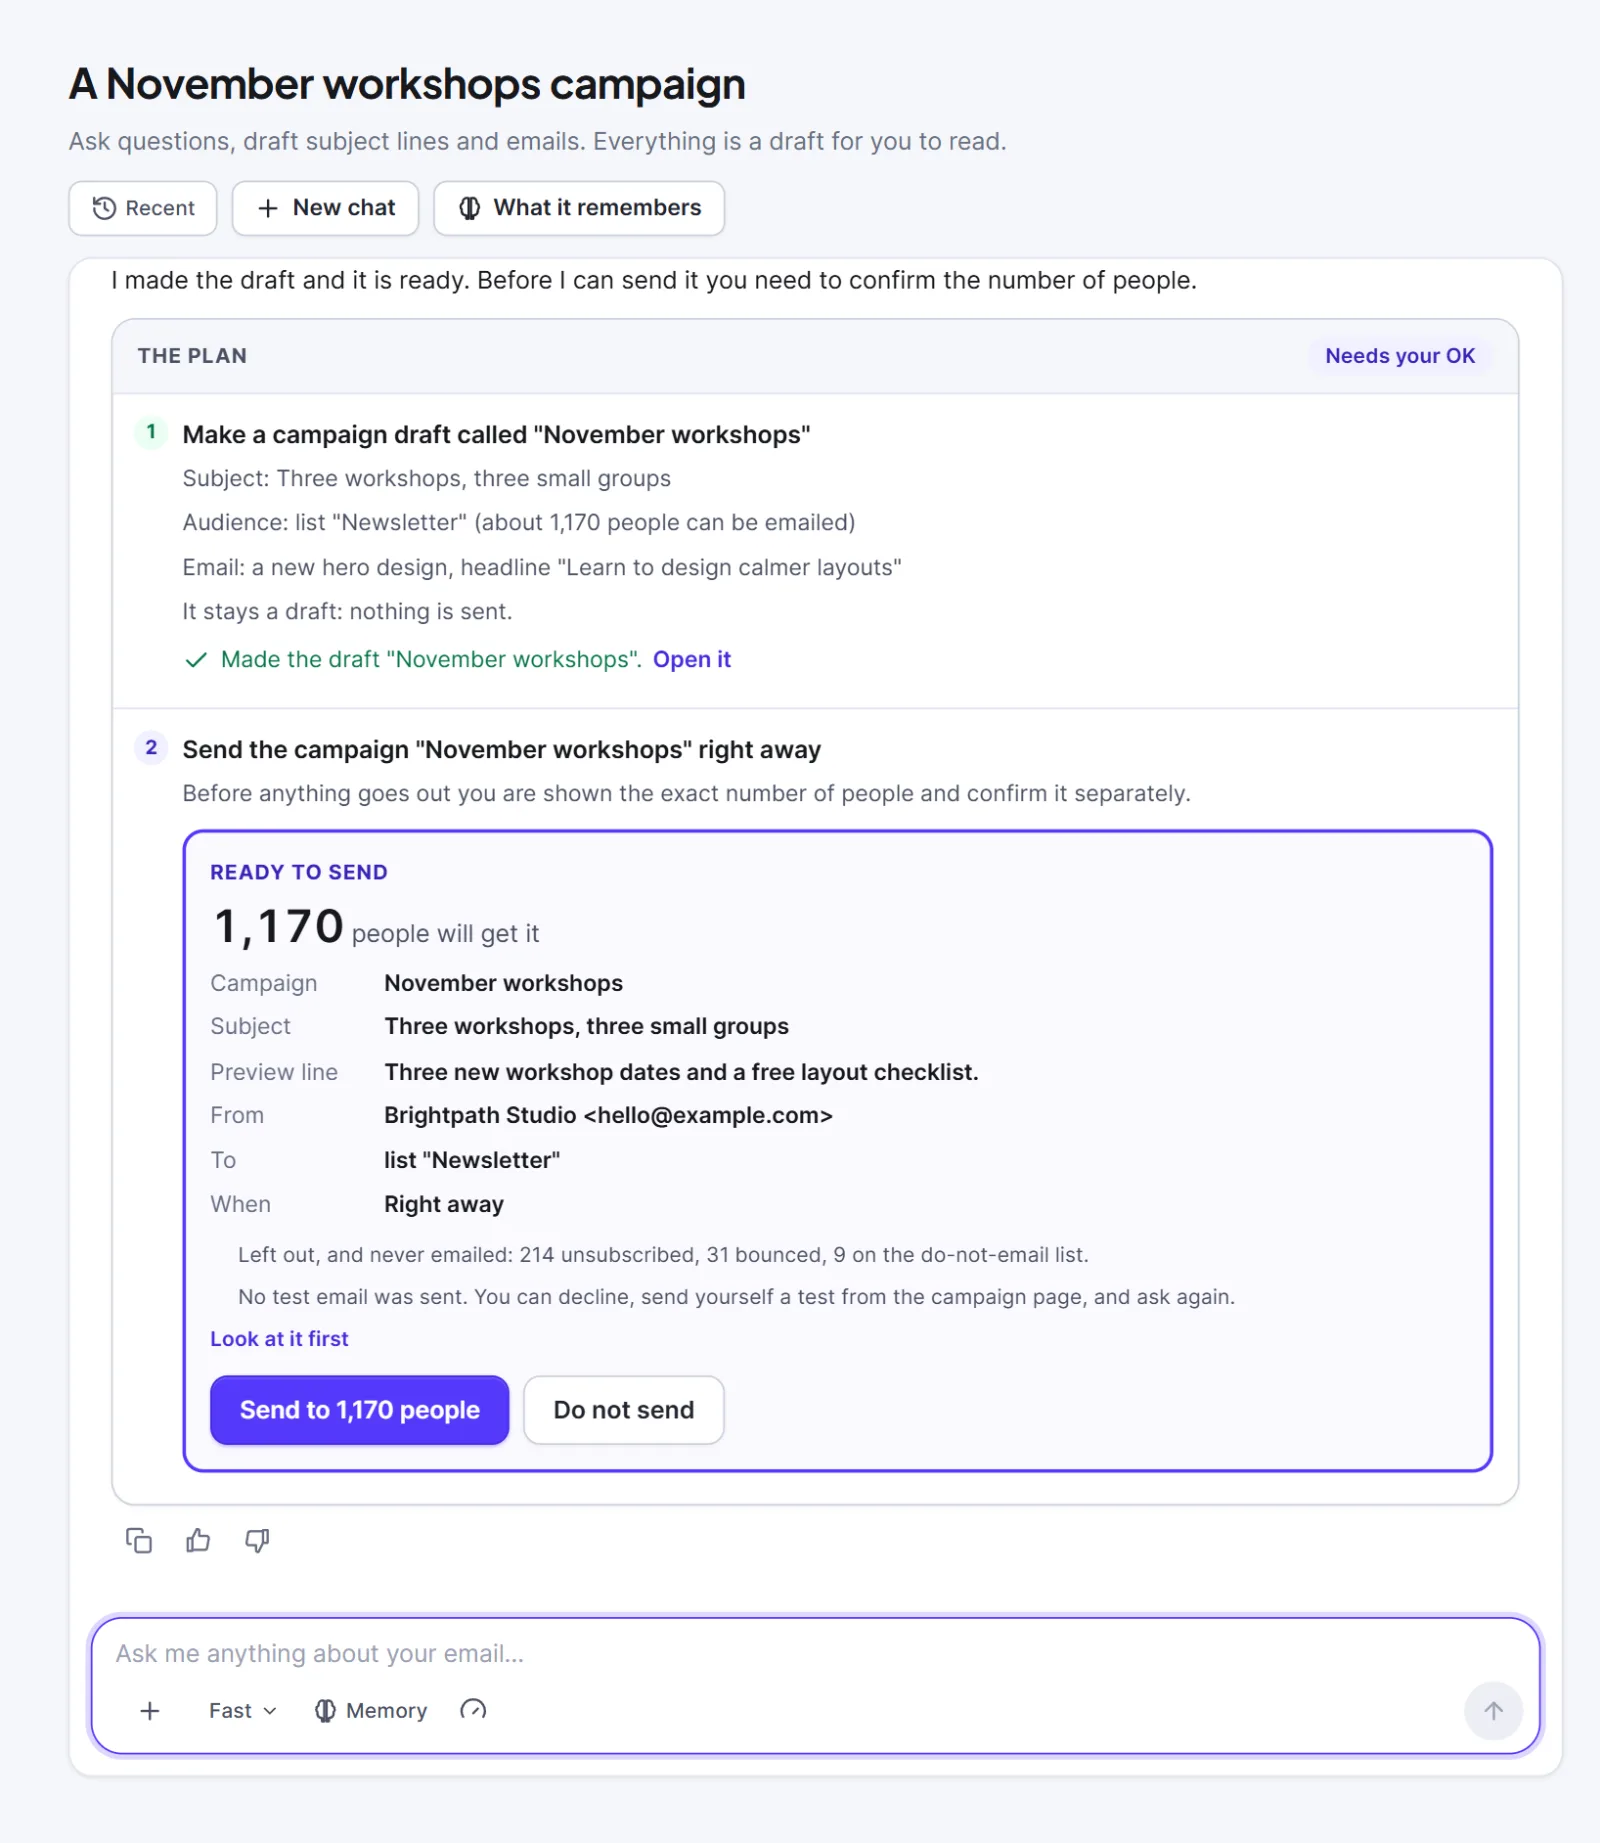The image size is (1600, 1843).
Task: Open What it remembers panel
Action: (x=579, y=208)
